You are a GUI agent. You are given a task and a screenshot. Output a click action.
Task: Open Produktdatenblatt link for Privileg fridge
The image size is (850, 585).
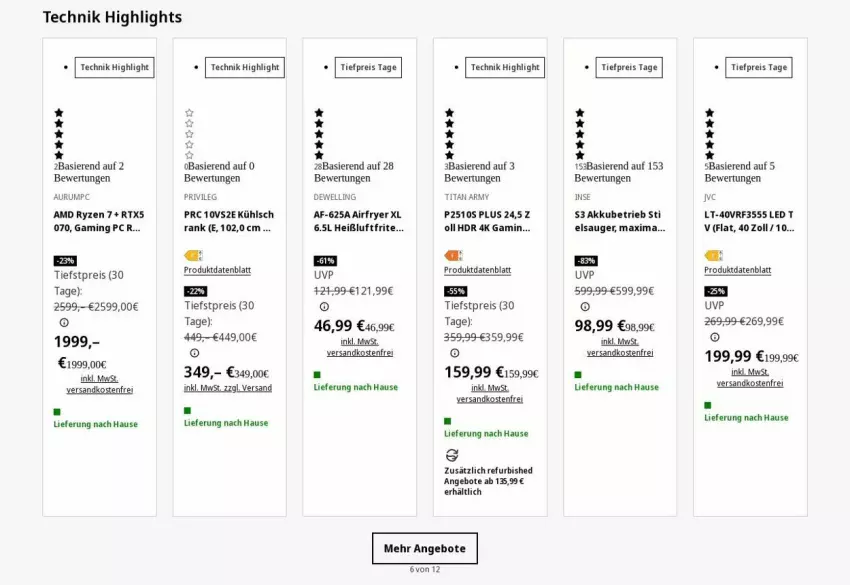(217, 270)
